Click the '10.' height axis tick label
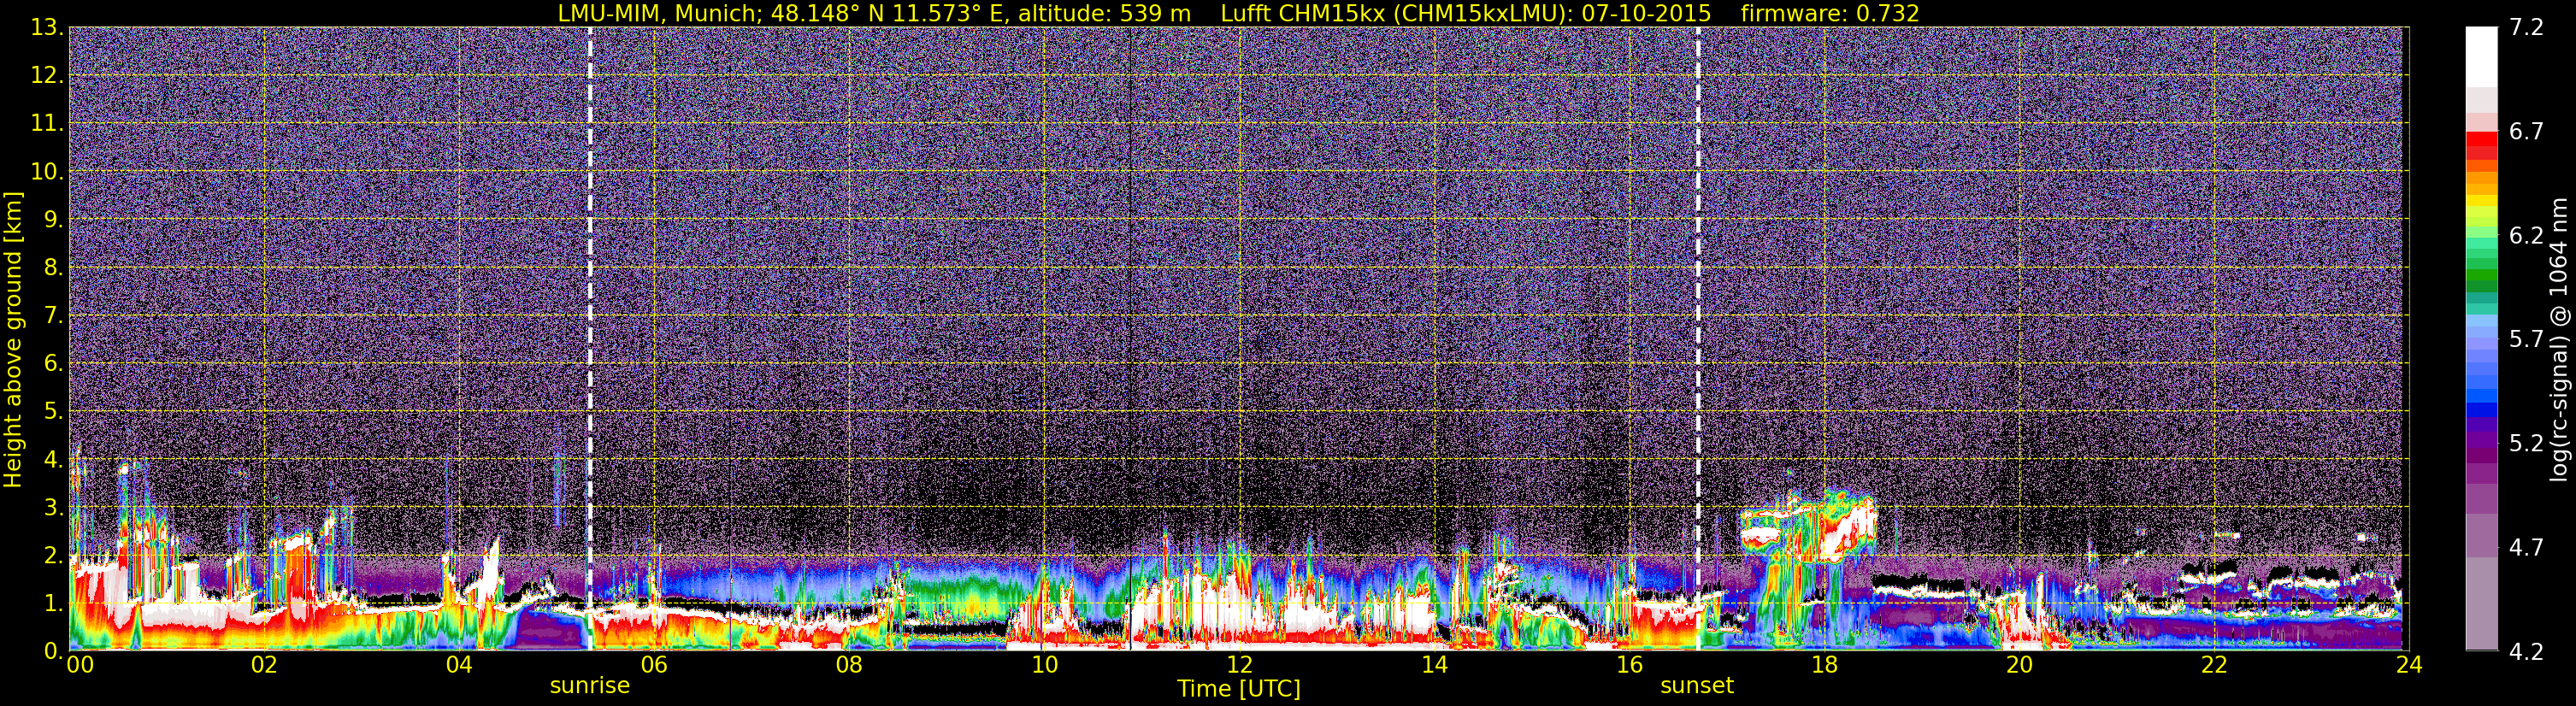This screenshot has height=706, width=2576. 47,171
